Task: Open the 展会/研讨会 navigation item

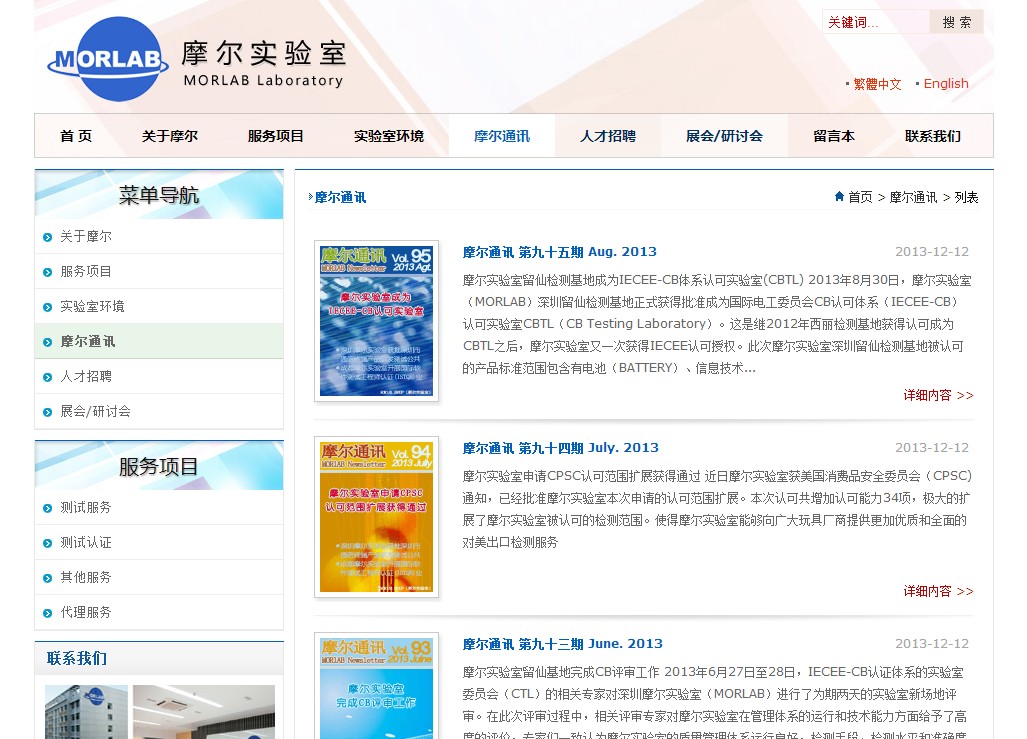Action: [724, 136]
